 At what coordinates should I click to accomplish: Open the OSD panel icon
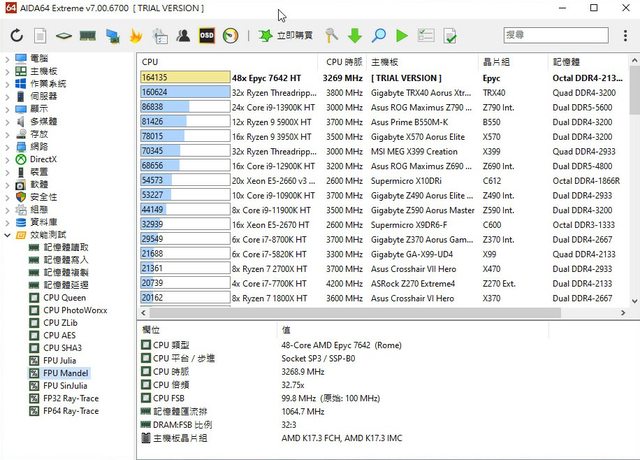pyautogui.click(x=207, y=36)
